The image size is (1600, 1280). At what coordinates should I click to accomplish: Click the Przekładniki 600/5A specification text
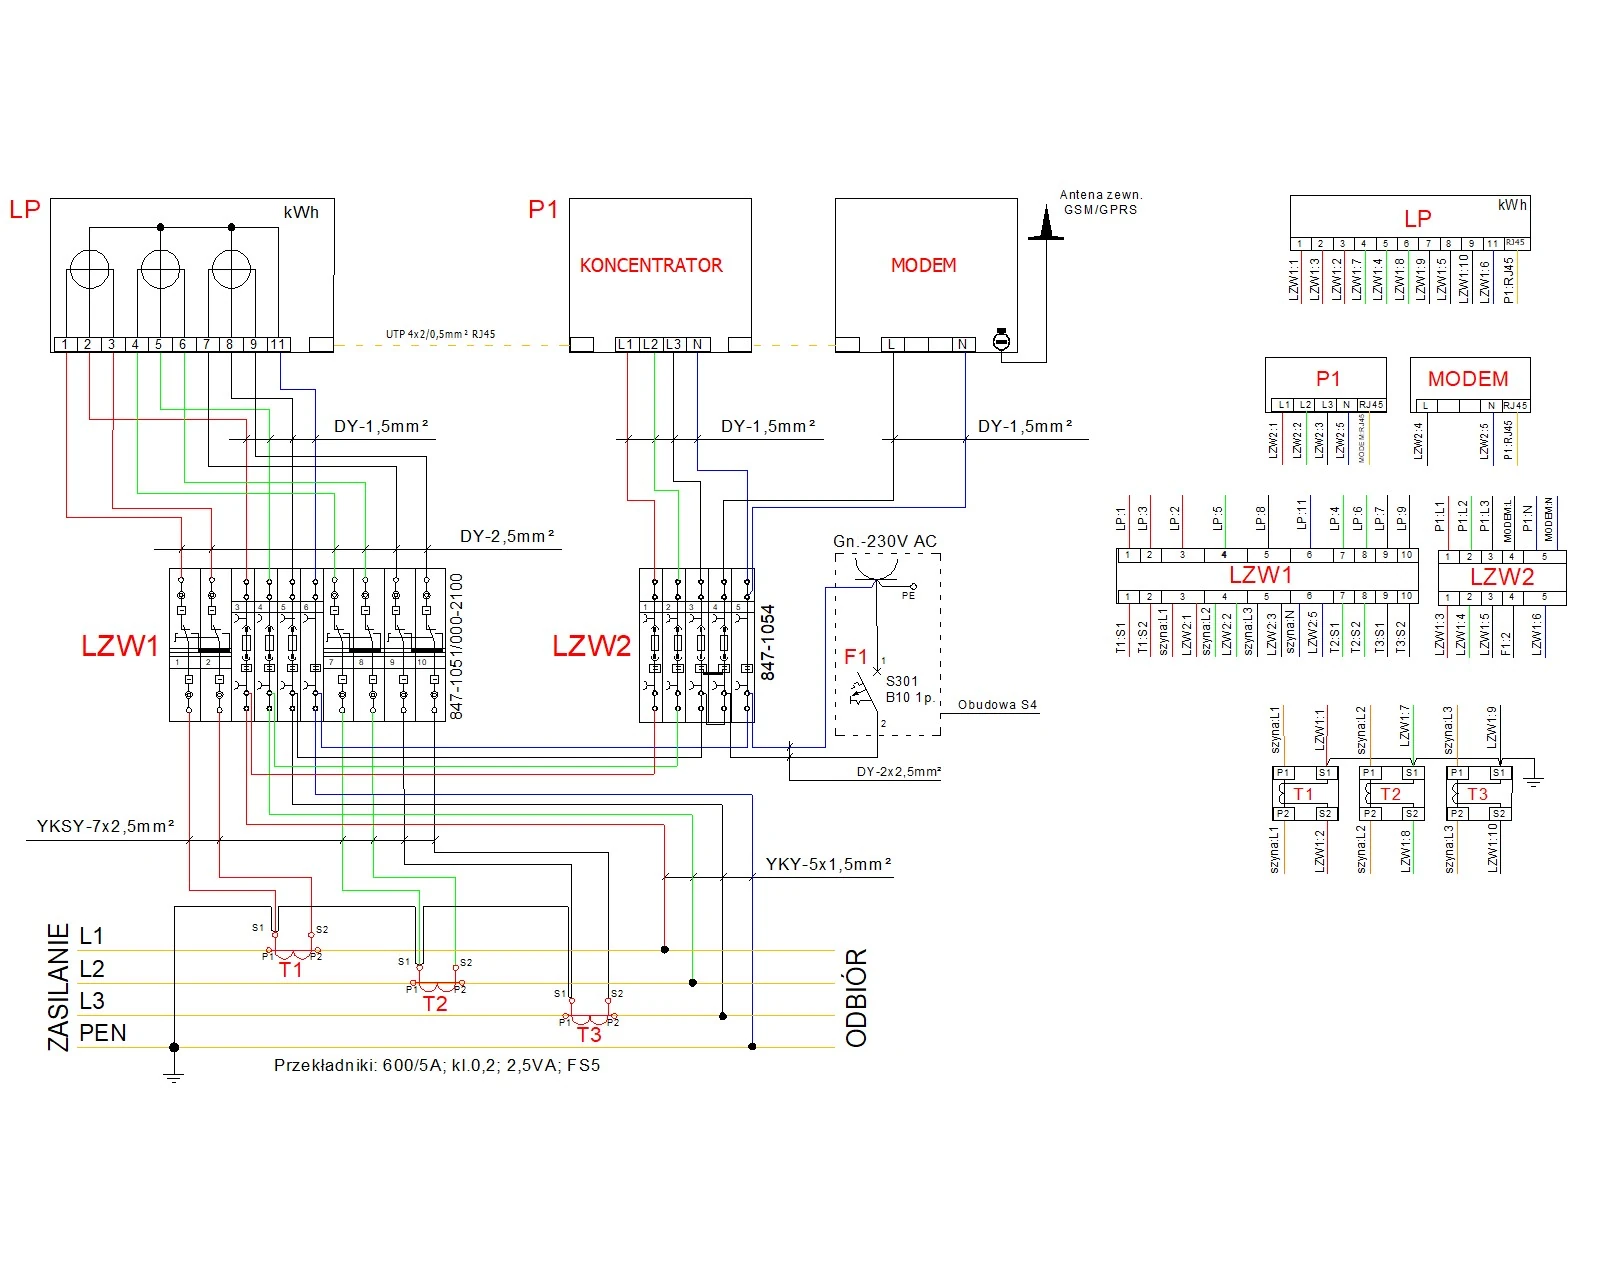[437, 1065]
